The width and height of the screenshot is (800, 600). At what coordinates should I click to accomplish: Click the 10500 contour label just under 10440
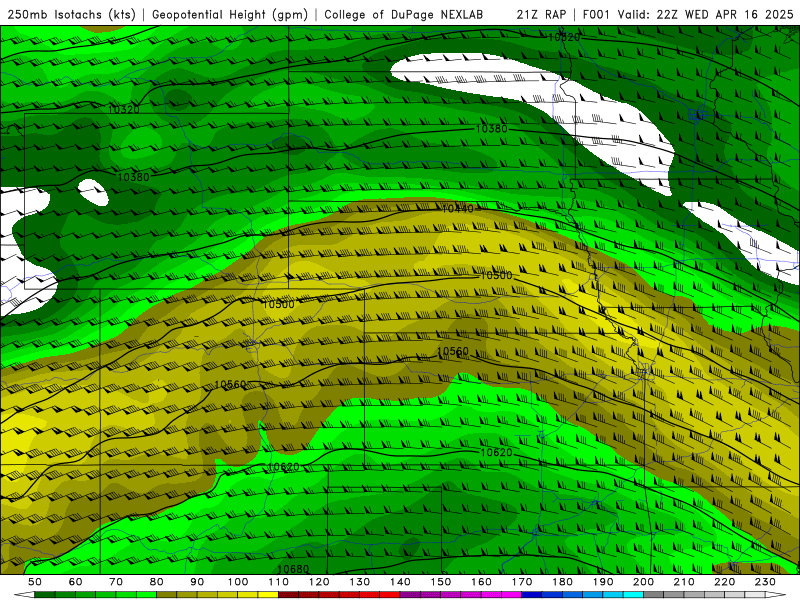pyautogui.click(x=496, y=275)
